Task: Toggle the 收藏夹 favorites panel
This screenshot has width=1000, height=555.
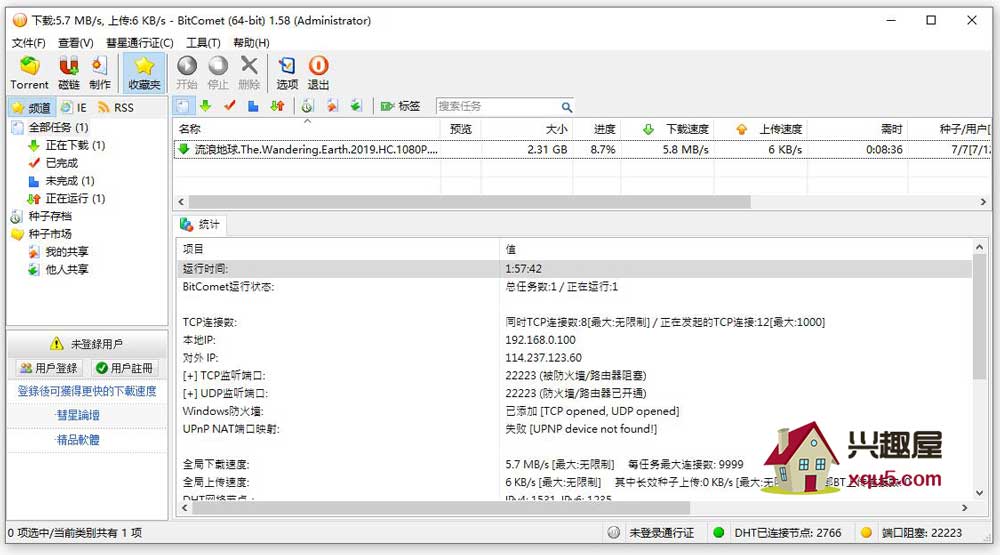Action: 144,73
